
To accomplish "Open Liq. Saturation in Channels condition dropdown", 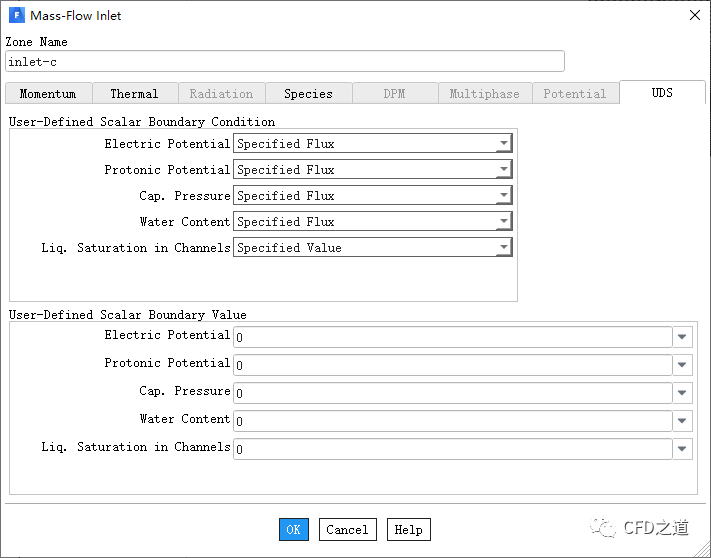I will [x=503, y=248].
